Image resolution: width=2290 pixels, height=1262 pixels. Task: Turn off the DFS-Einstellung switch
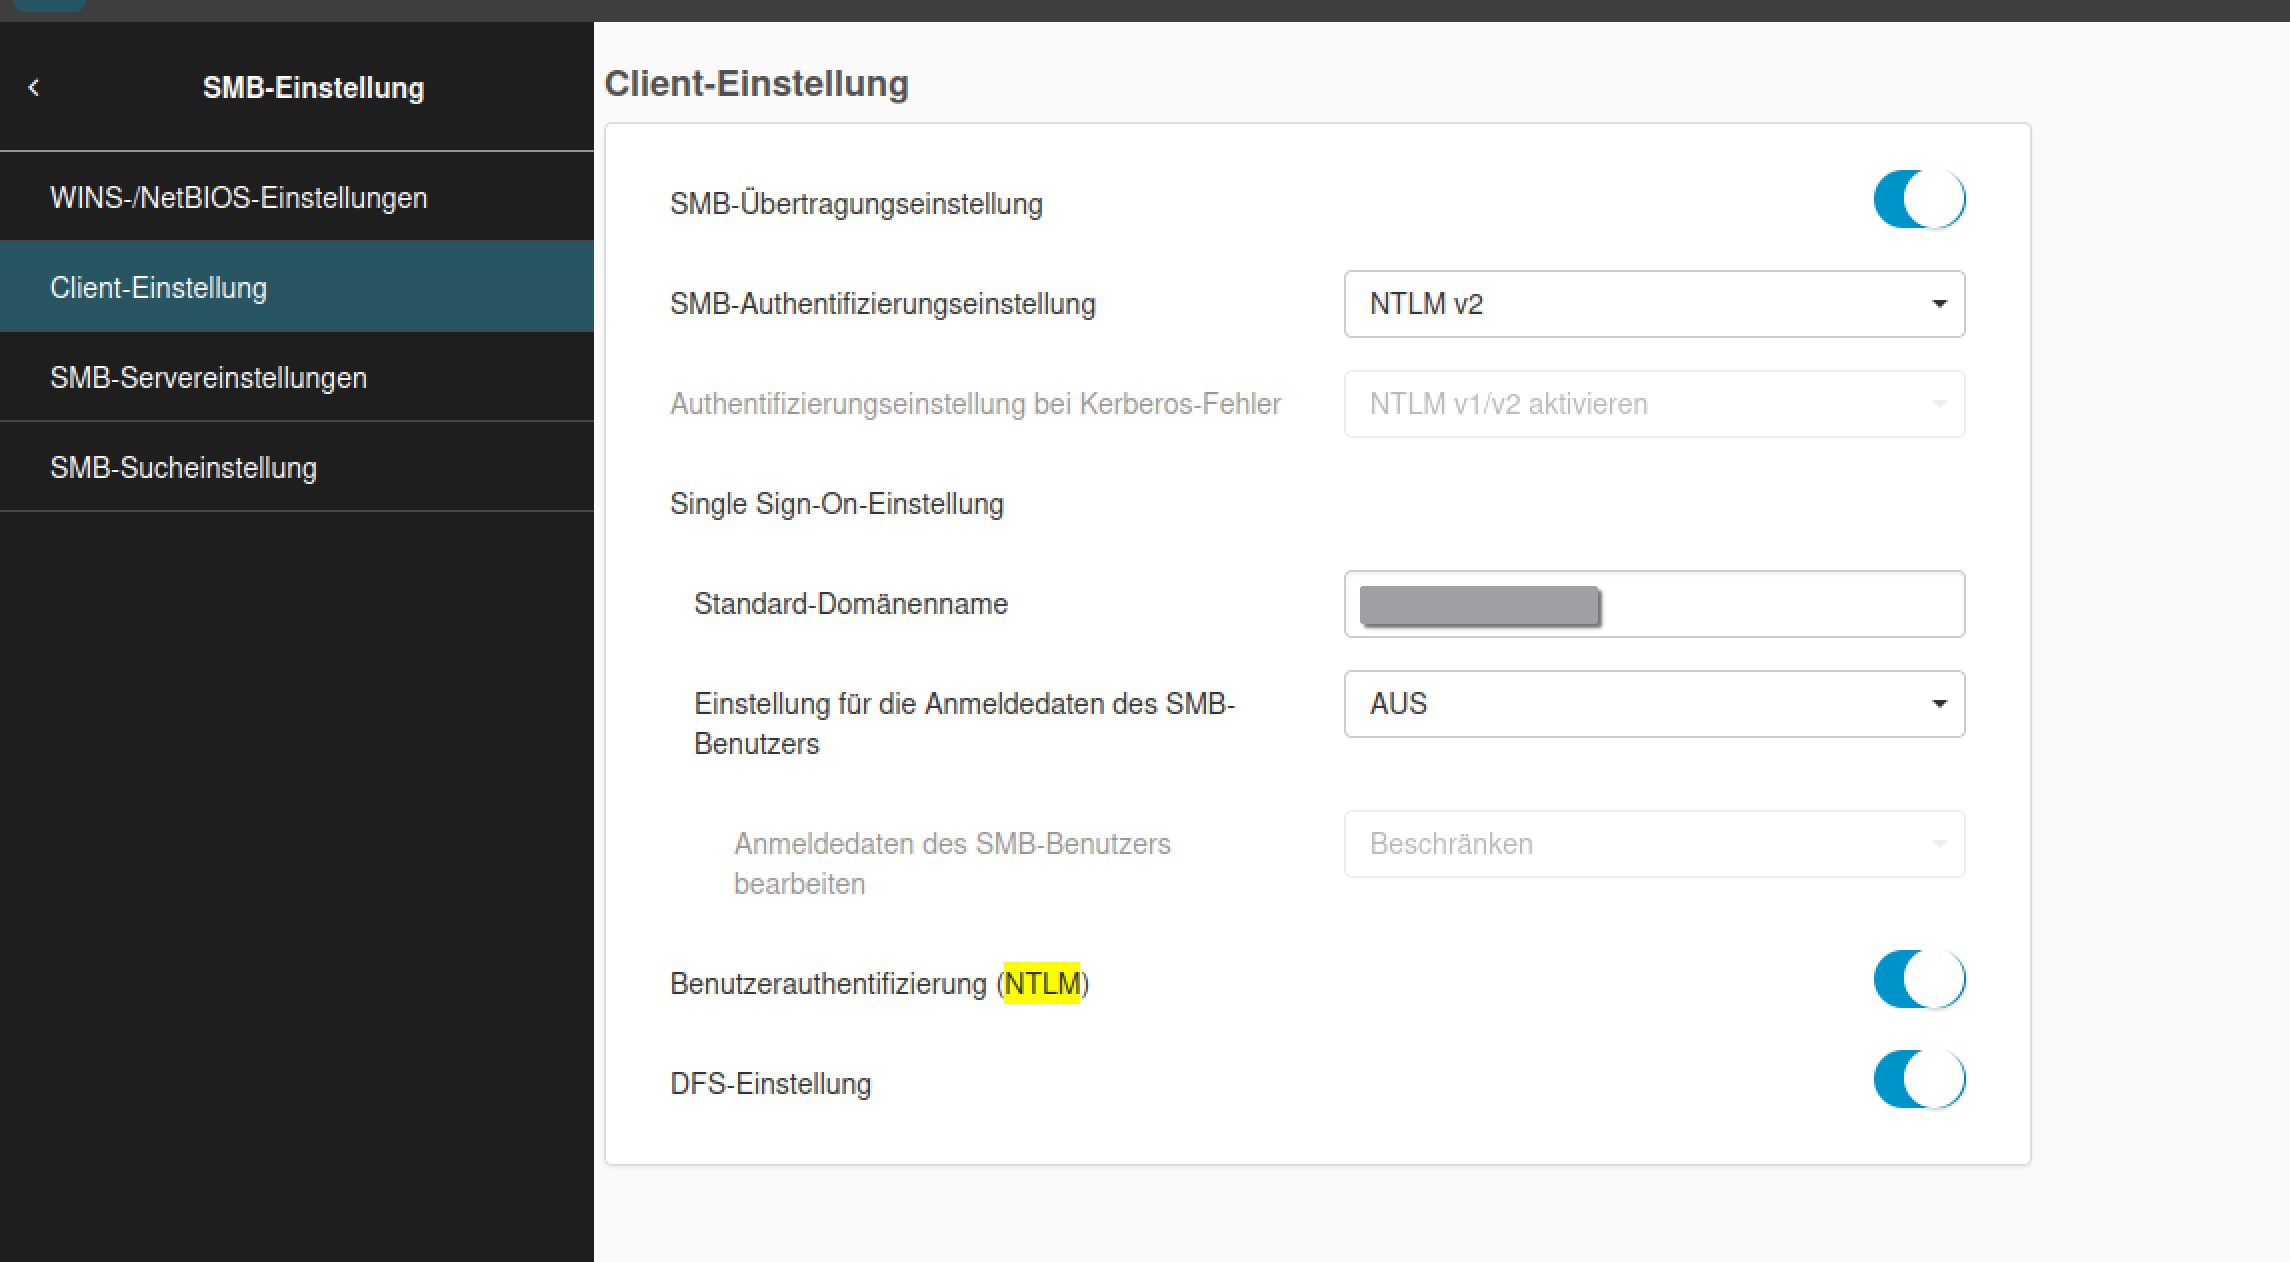[x=1918, y=1080]
